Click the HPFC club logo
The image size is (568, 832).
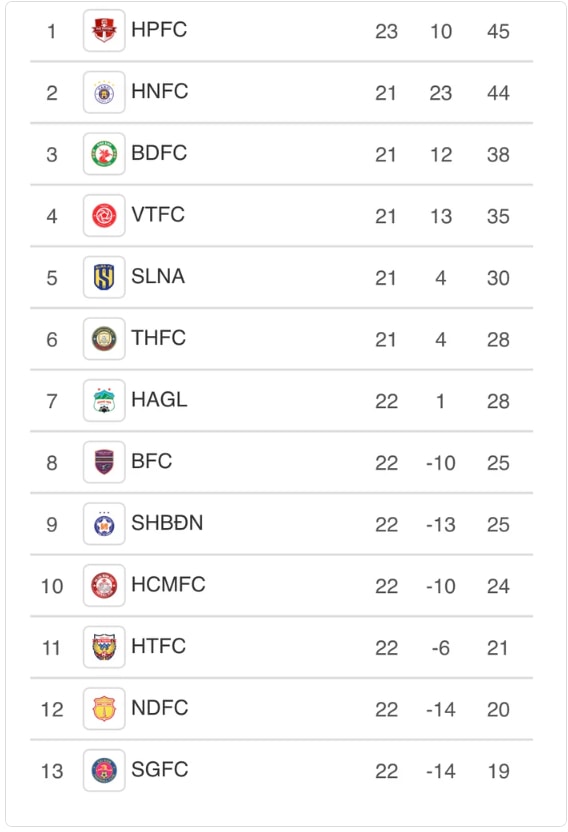104,30
